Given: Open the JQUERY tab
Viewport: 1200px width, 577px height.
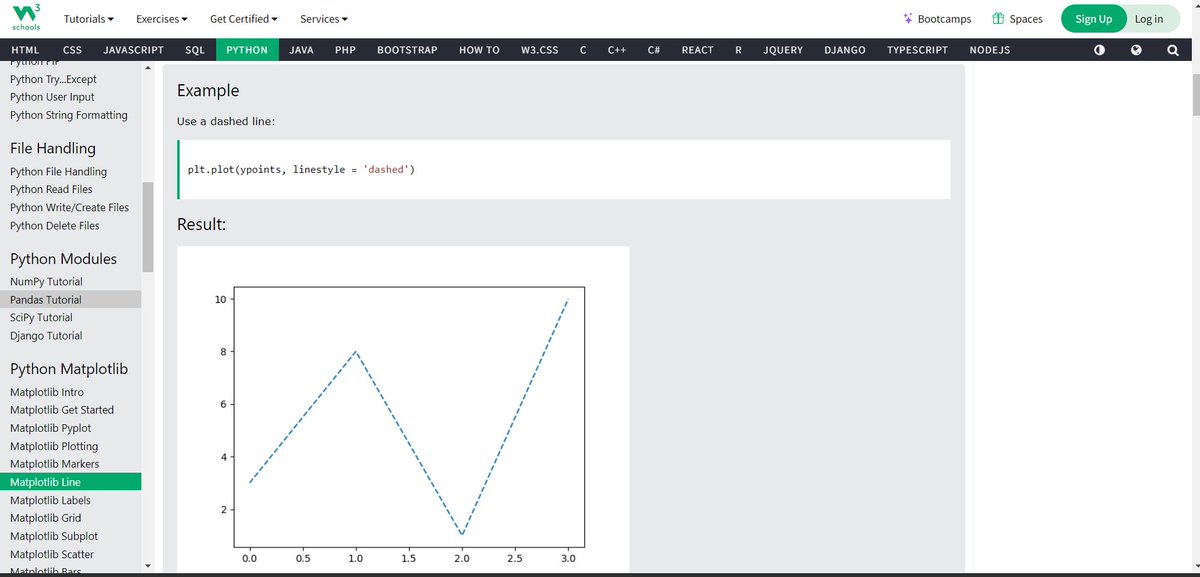Looking at the screenshot, I should pos(783,50).
